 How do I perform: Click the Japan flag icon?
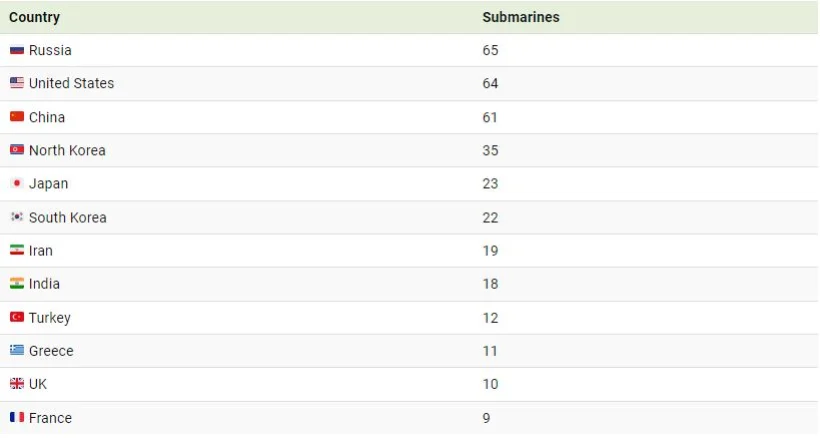click(x=17, y=184)
